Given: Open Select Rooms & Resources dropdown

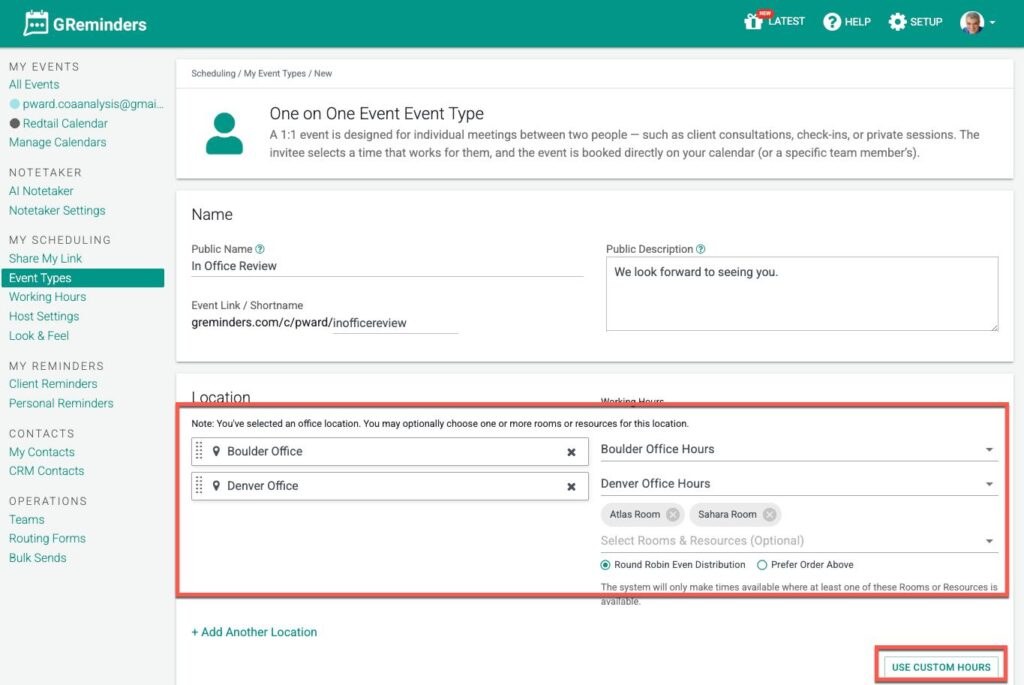Looking at the screenshot, I should point(989,541).
